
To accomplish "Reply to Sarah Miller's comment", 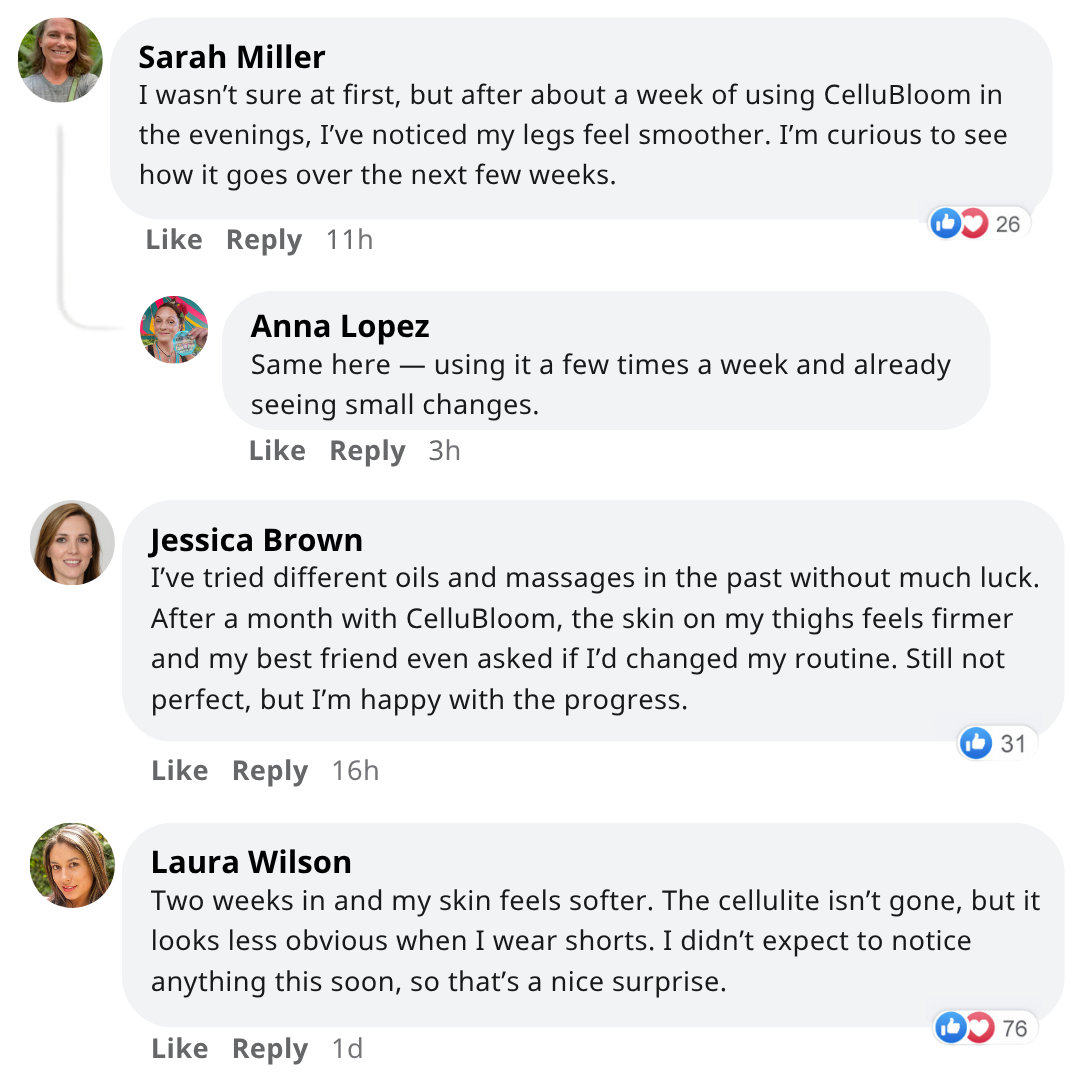I will coord(264,240).
